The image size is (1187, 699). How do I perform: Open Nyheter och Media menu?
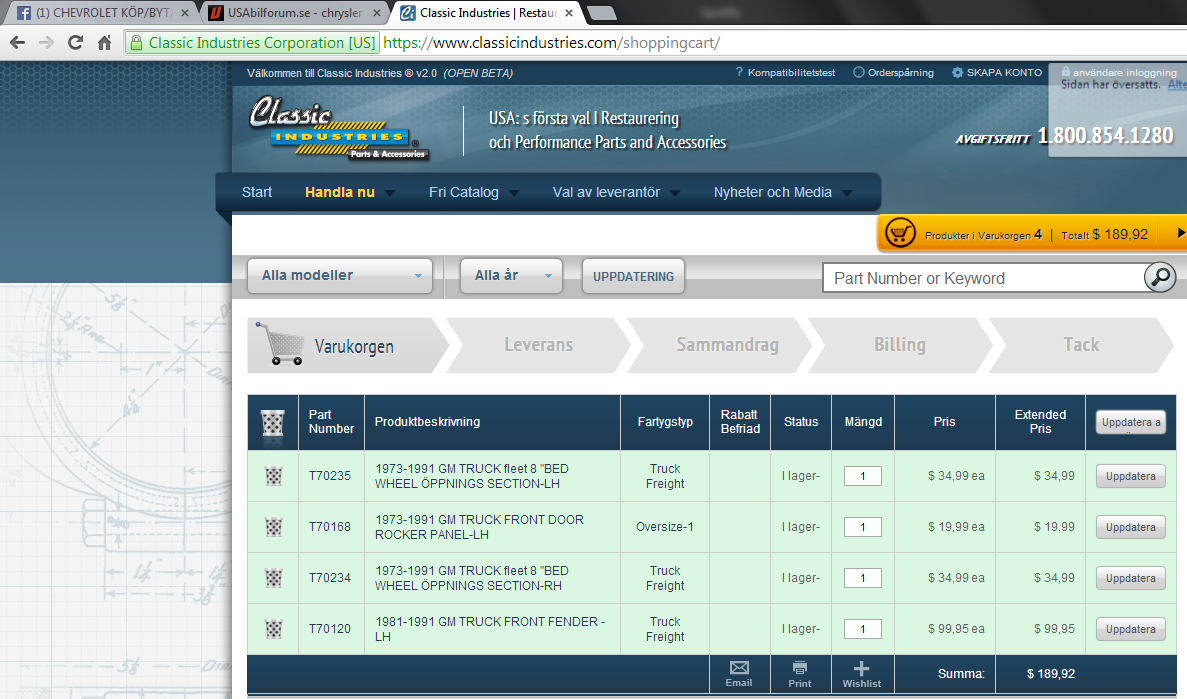(x=783, y=192)
